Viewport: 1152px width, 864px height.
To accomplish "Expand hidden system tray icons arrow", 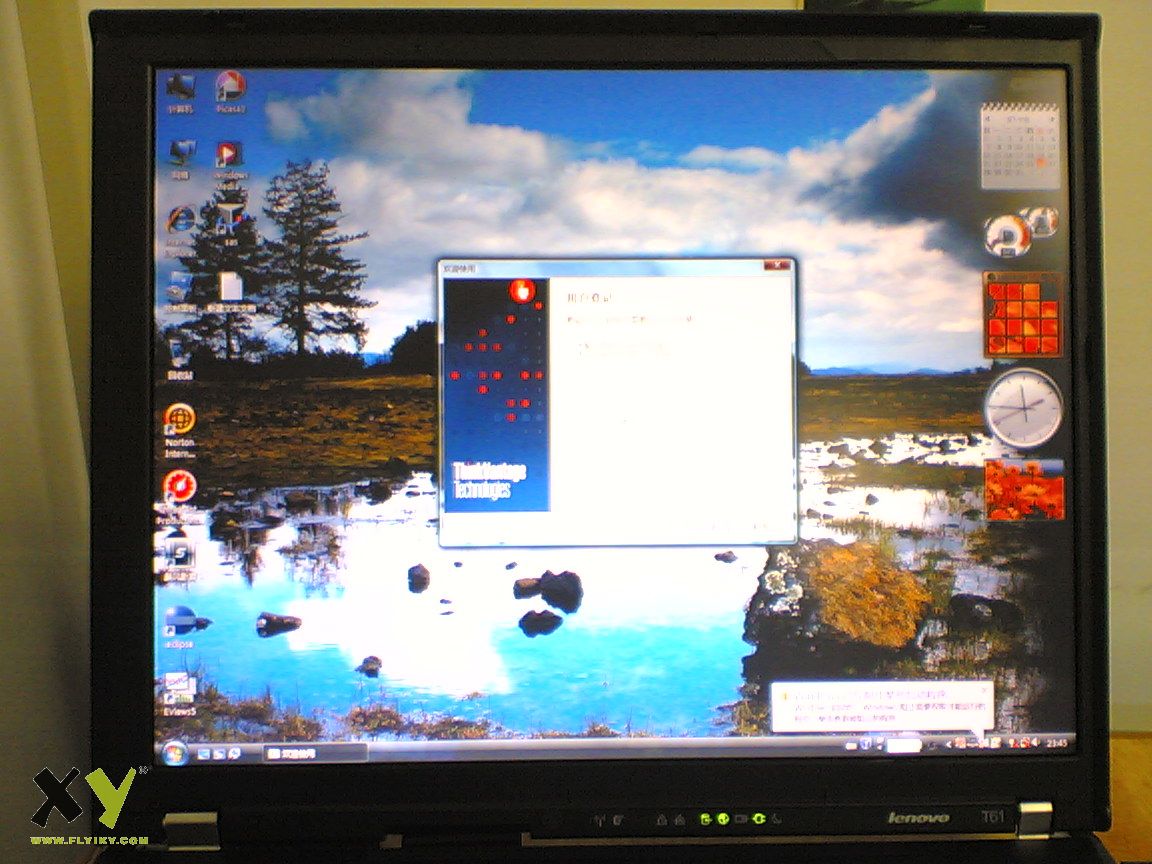I will (948, 744).
